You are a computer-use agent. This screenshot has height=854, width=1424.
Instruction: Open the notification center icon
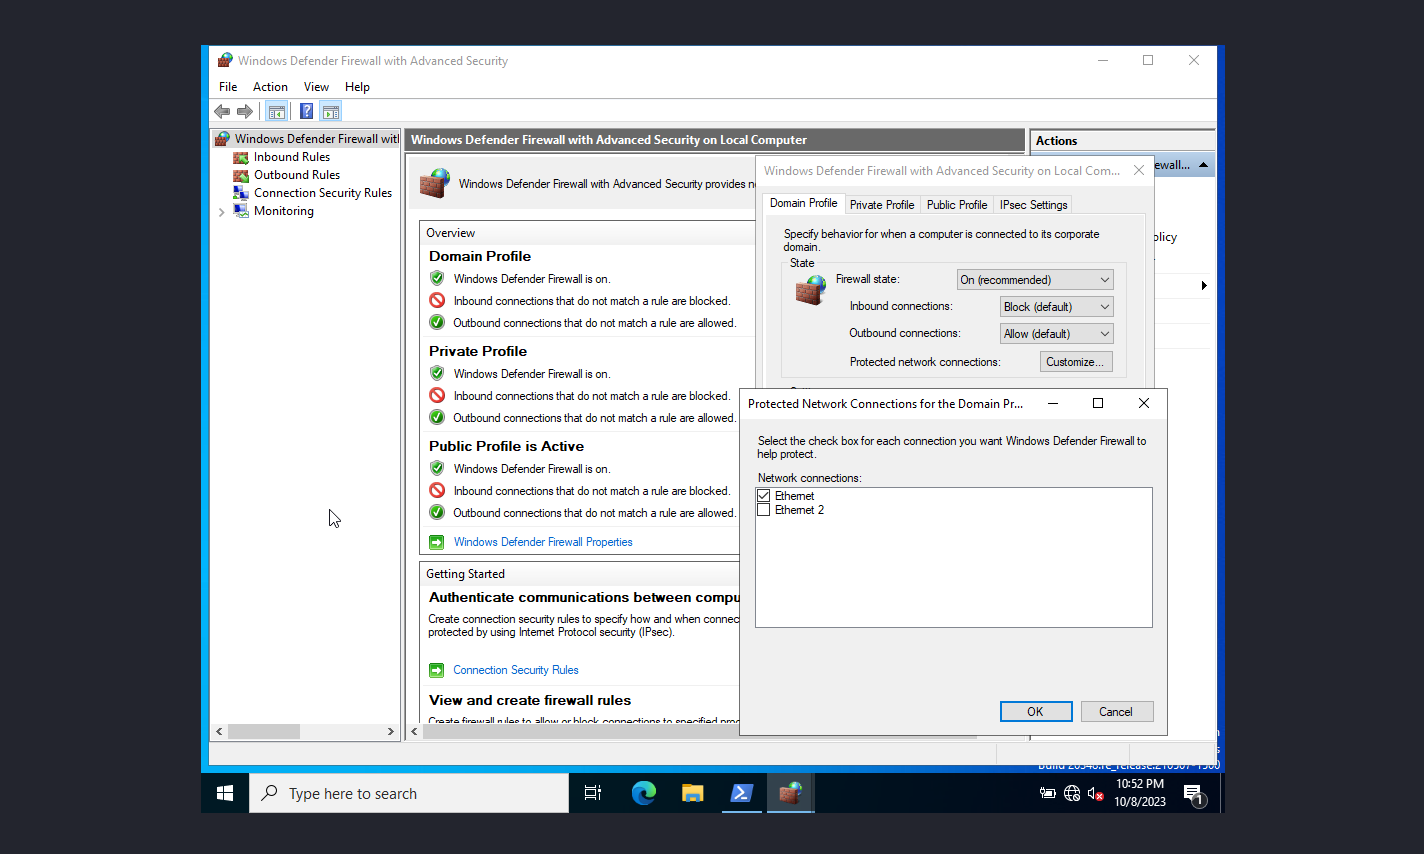click(x=1193, y=794)
